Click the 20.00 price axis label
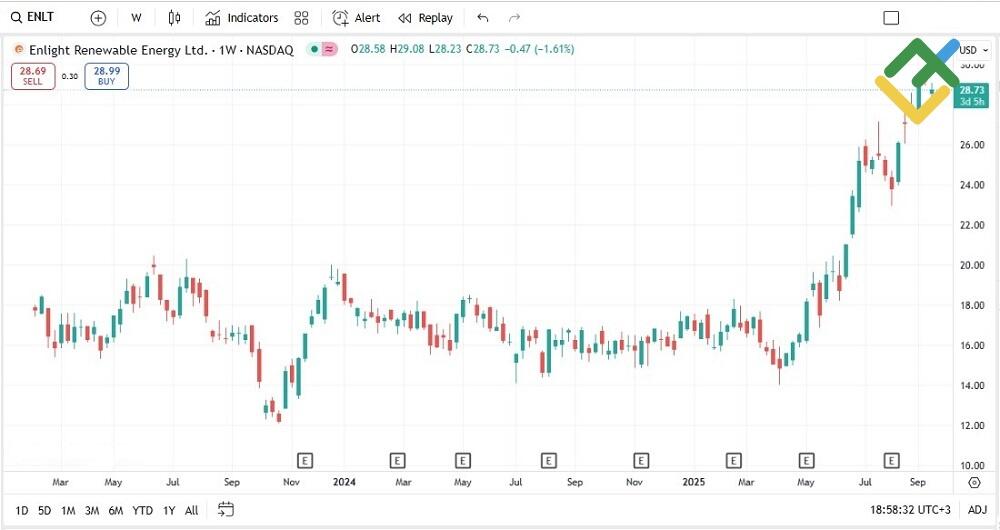Screen dimensions: 1000x530 click(972, 265)
